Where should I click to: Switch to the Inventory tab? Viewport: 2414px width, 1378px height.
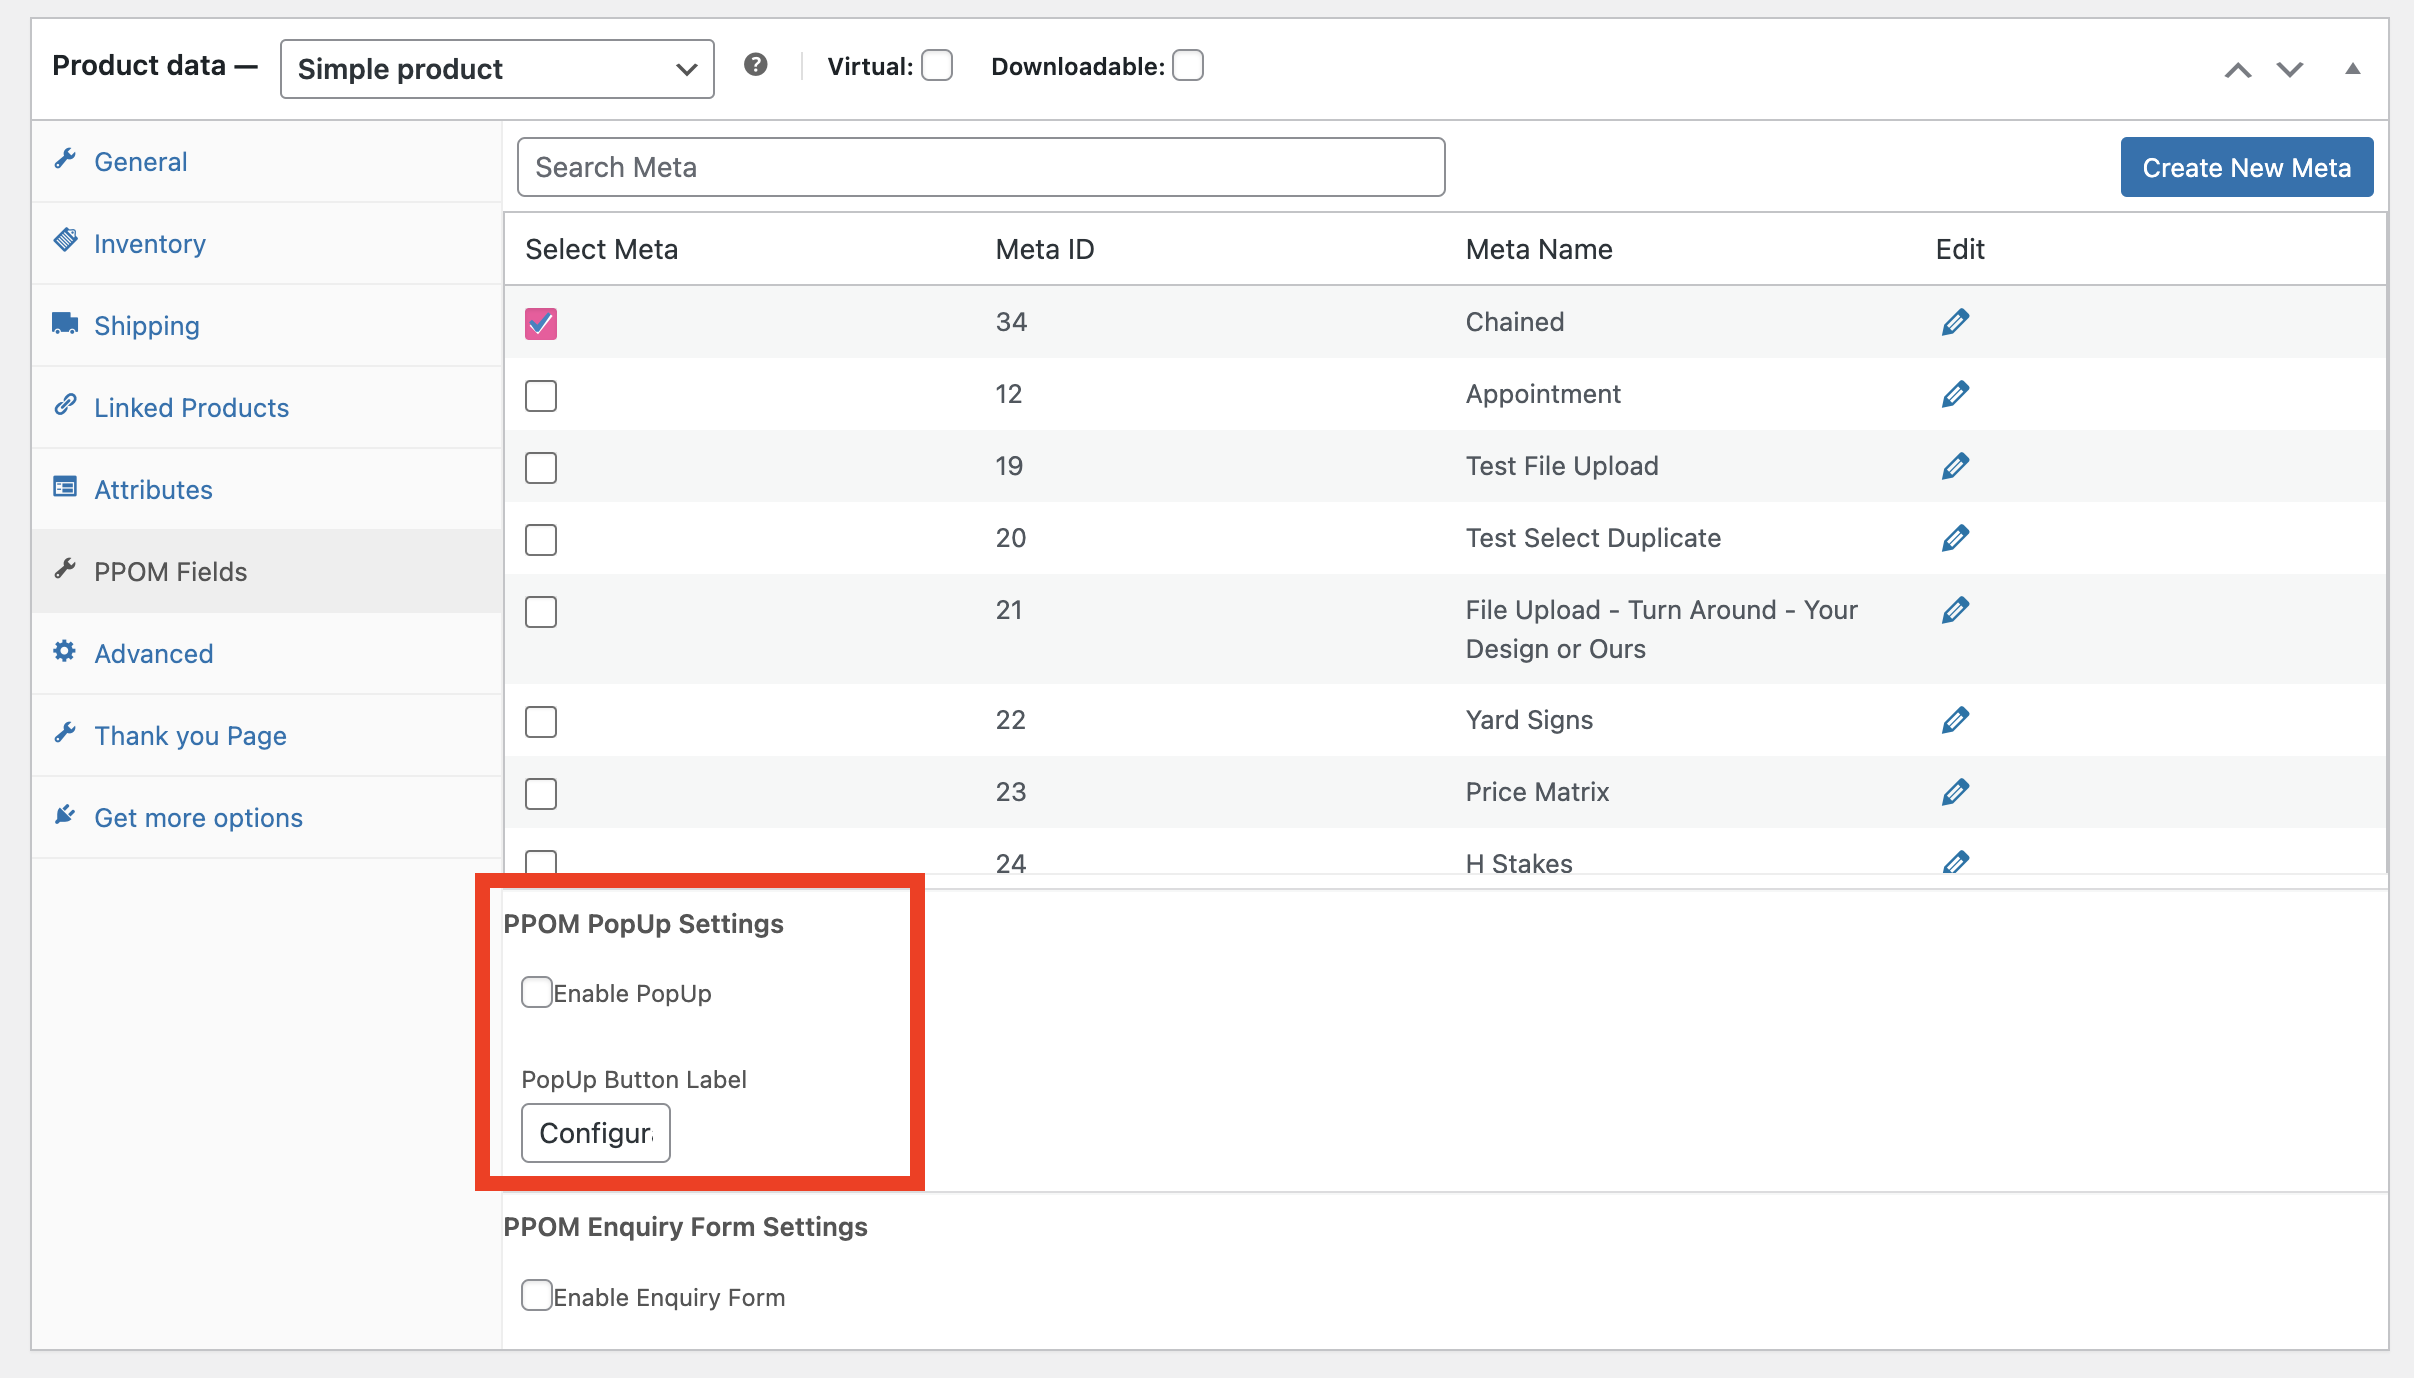click(x=149, y=243)
